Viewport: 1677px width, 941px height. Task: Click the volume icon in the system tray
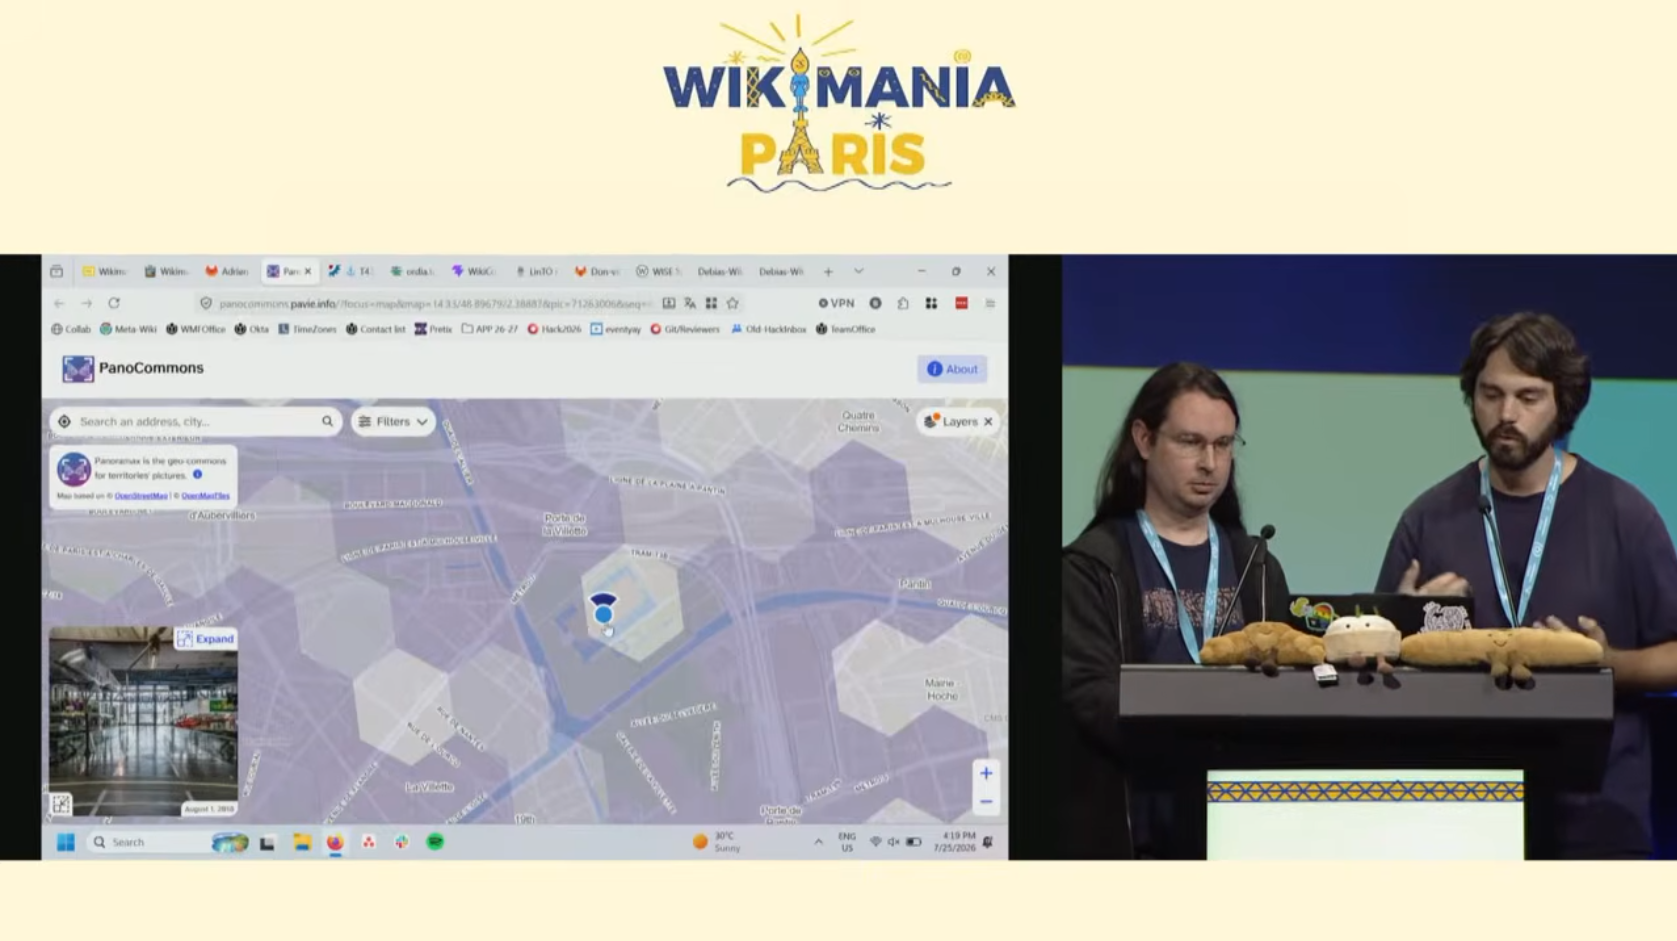pyautogui.click(x=893, y=842)
